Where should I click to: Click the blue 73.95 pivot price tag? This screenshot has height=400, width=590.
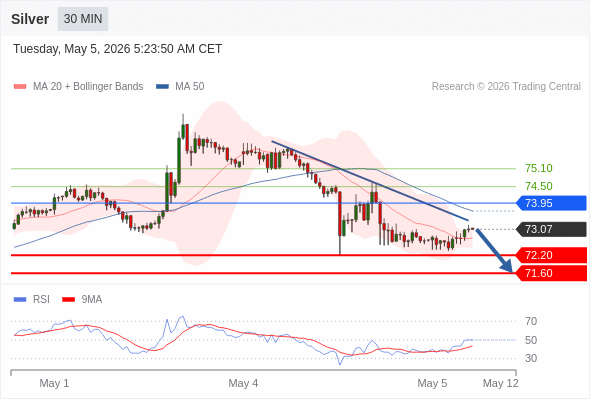[551, 203]
